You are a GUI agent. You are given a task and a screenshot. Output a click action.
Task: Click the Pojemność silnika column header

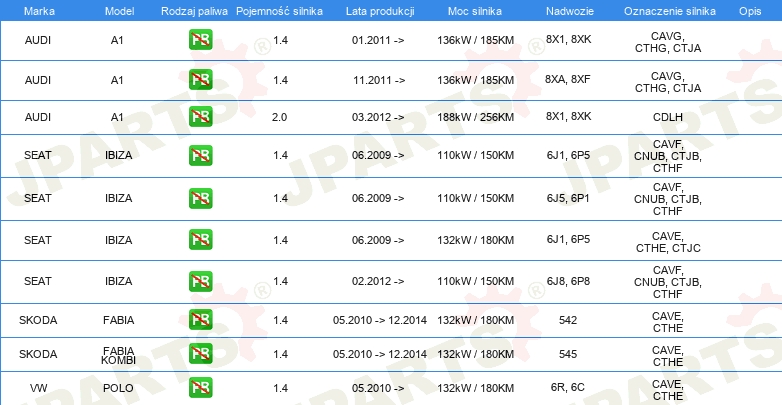(279, 11)
